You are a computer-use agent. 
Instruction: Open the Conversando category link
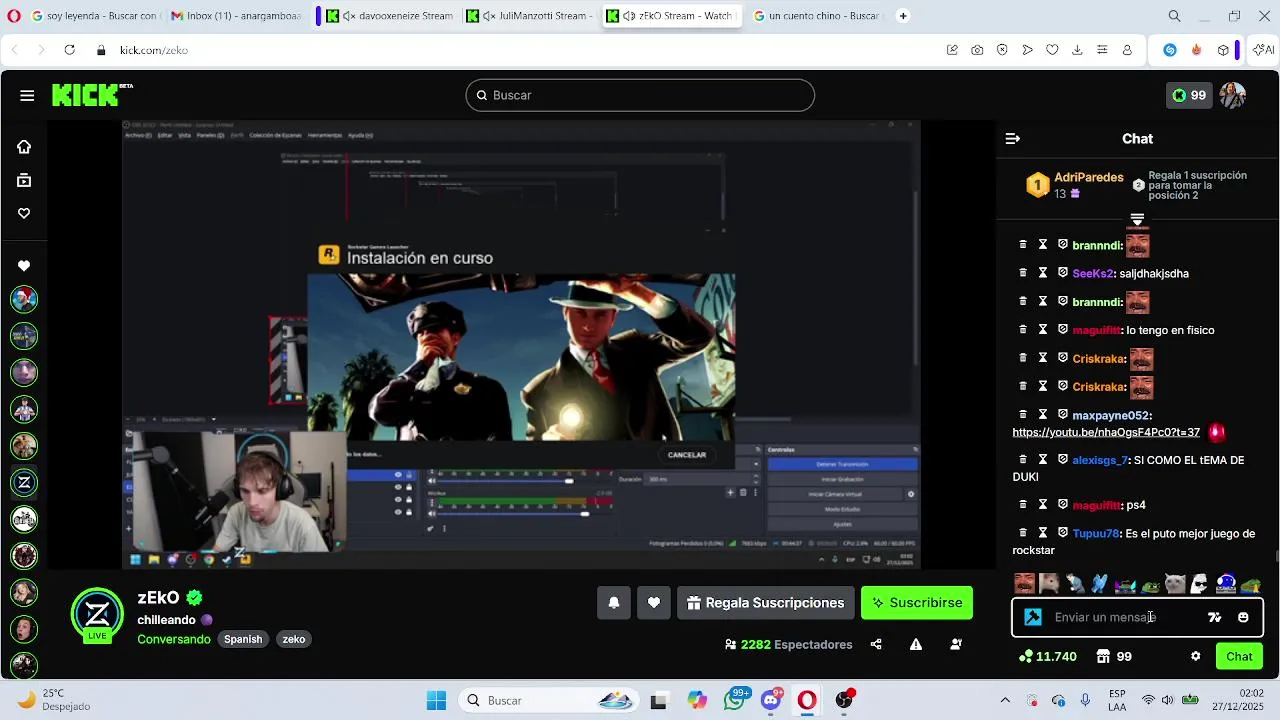174,640
